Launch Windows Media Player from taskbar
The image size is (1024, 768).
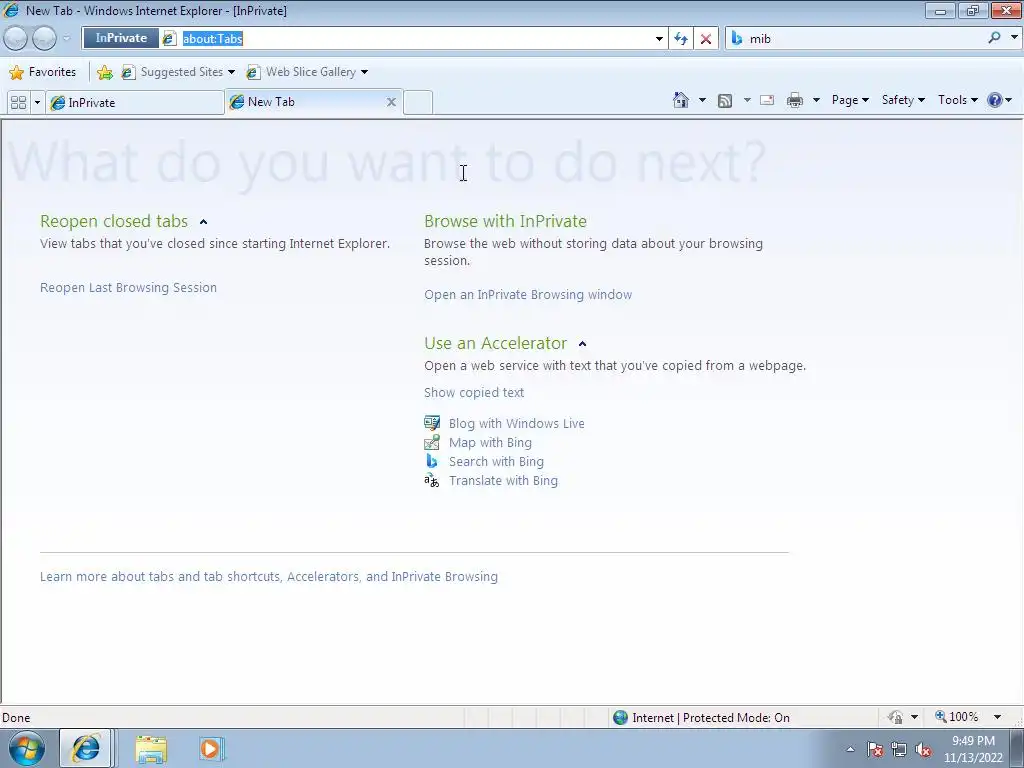tap(210, 748)
